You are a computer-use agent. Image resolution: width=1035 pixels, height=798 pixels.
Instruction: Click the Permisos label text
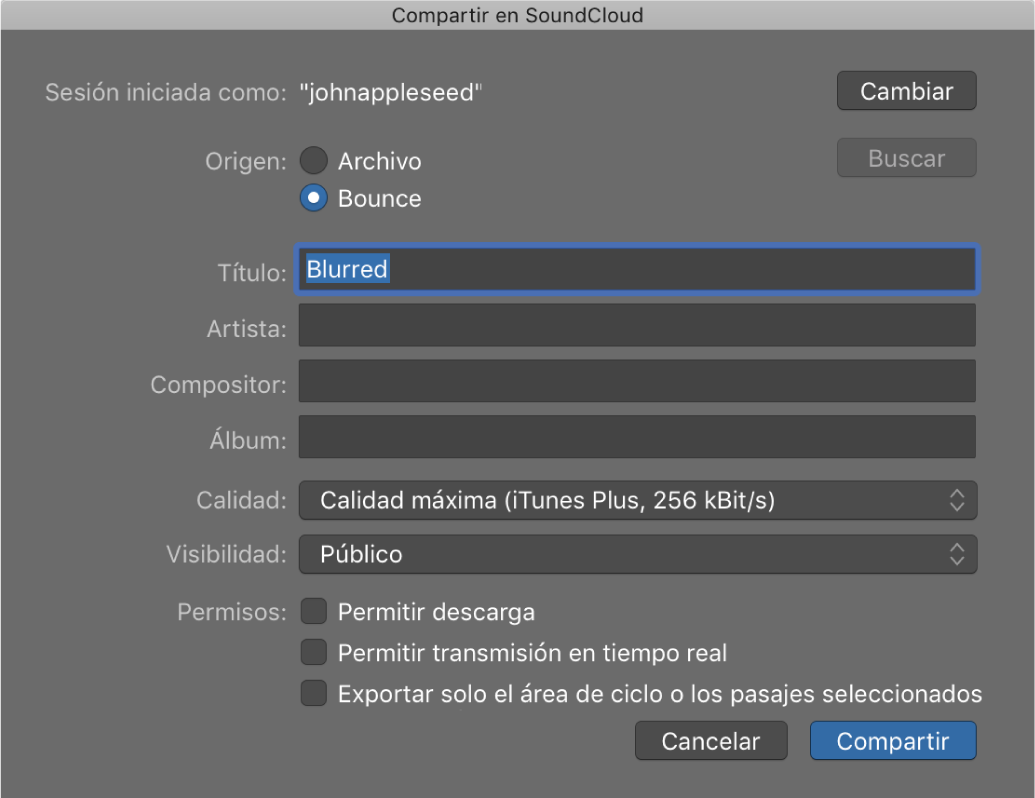pos(231,612)
